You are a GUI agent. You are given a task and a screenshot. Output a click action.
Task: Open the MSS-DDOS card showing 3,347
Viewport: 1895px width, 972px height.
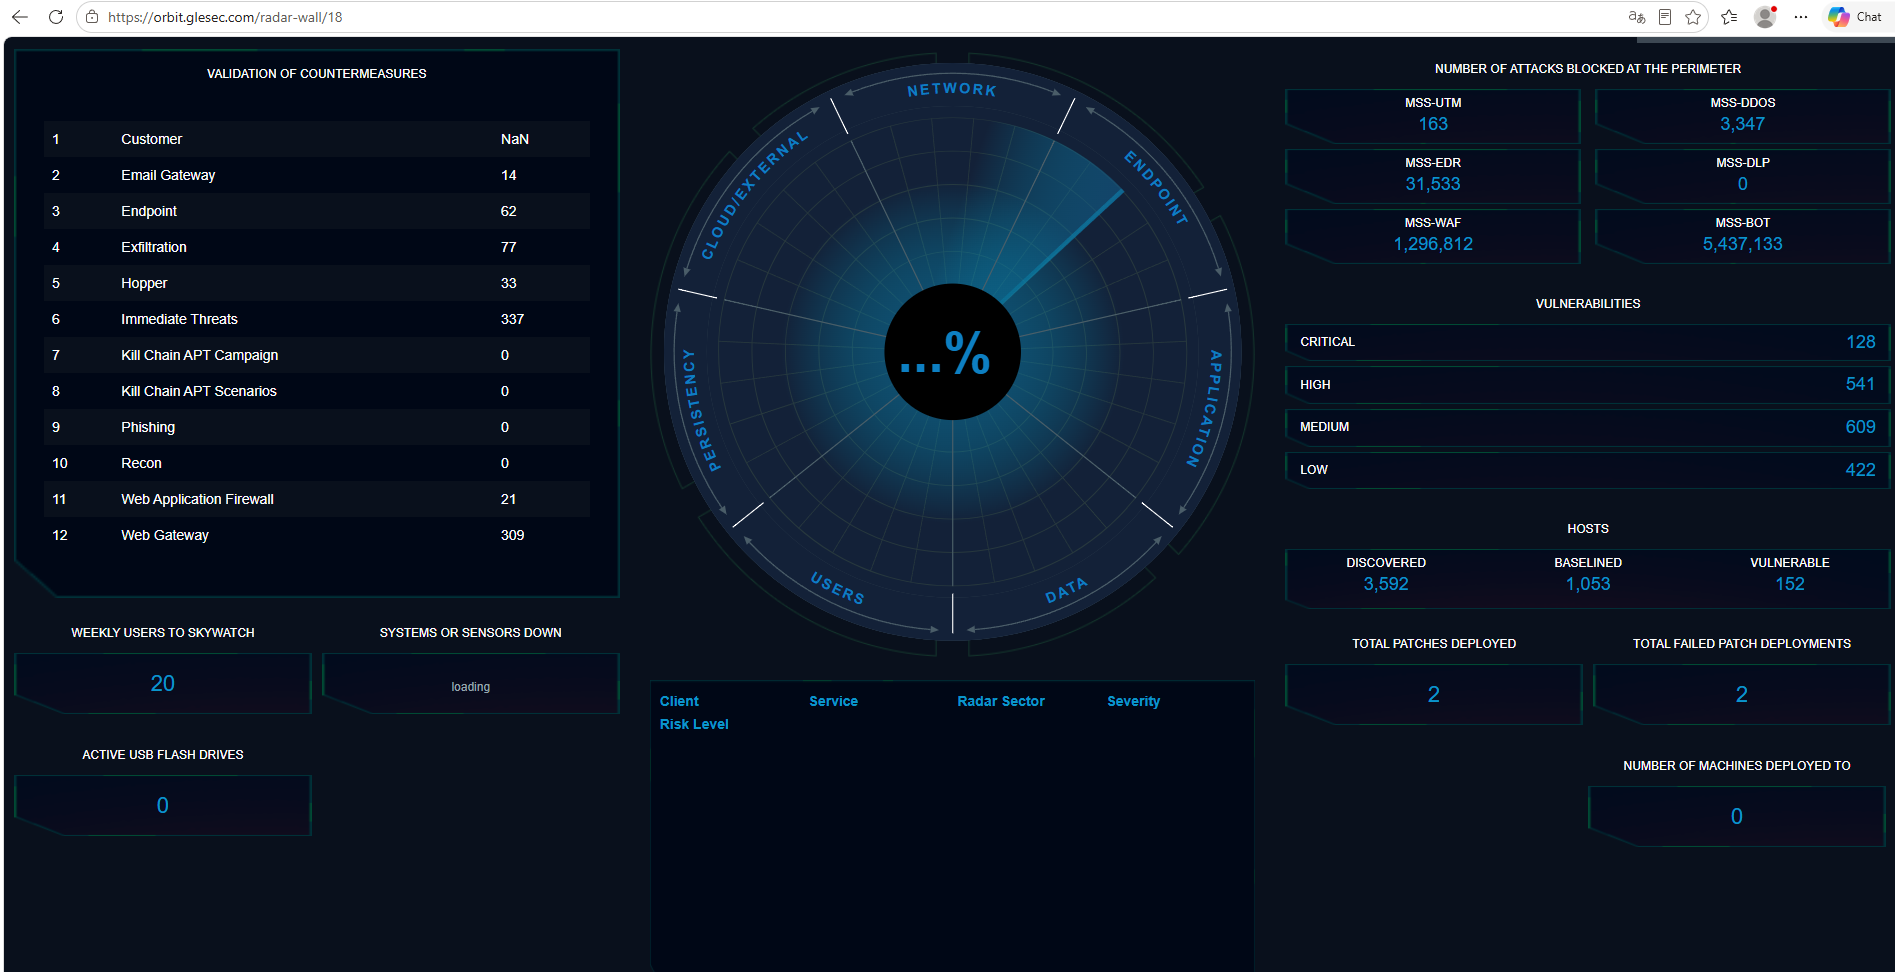tap(1742, 115)
